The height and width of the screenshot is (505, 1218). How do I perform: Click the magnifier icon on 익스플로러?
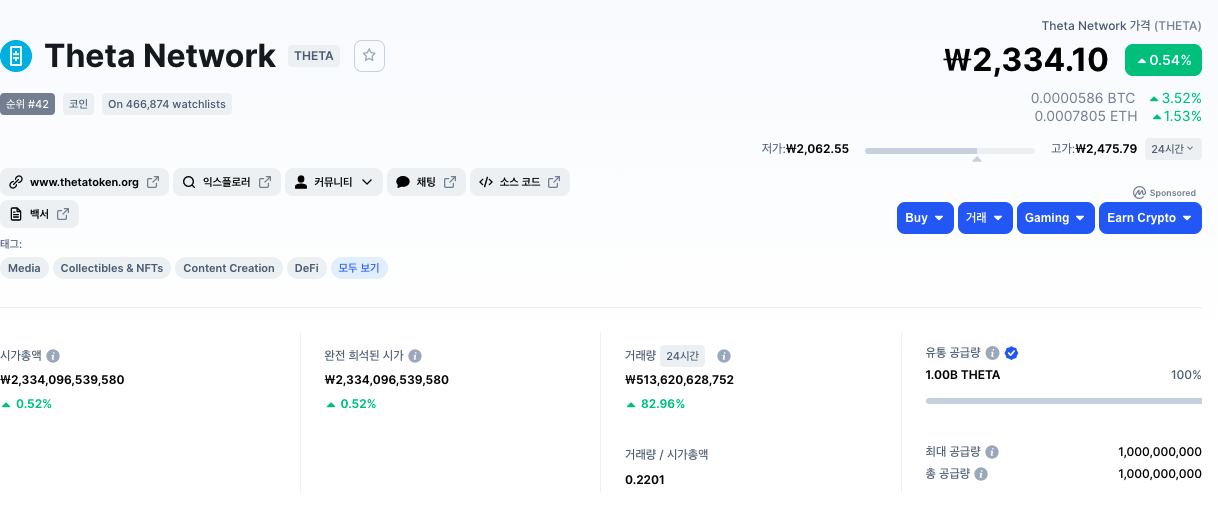189,182
